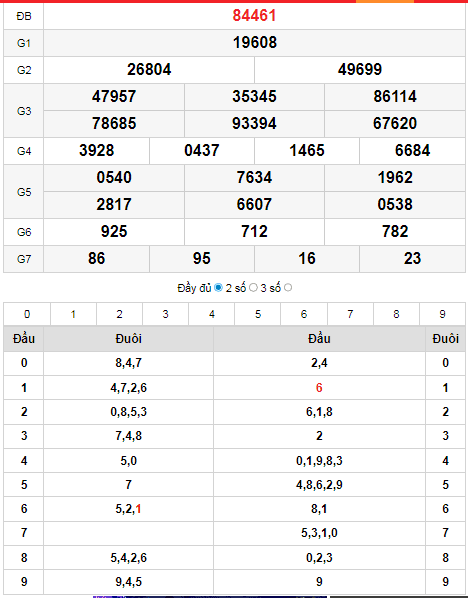Highlight digit 1 in number filter row
The image size is (468, 598).
[x=73, y=314]
